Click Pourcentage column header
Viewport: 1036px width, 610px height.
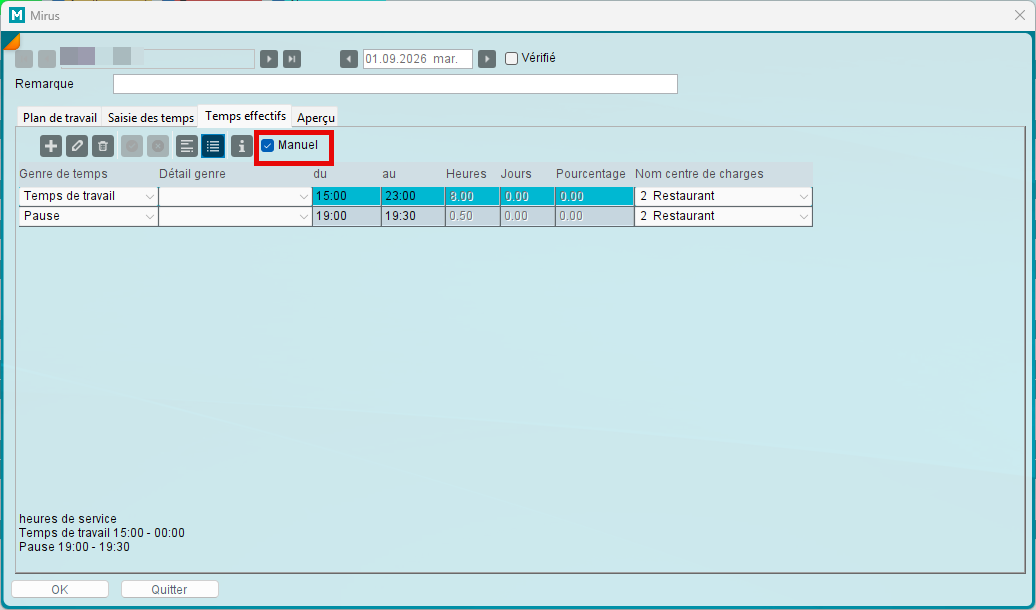click(591, 174)
